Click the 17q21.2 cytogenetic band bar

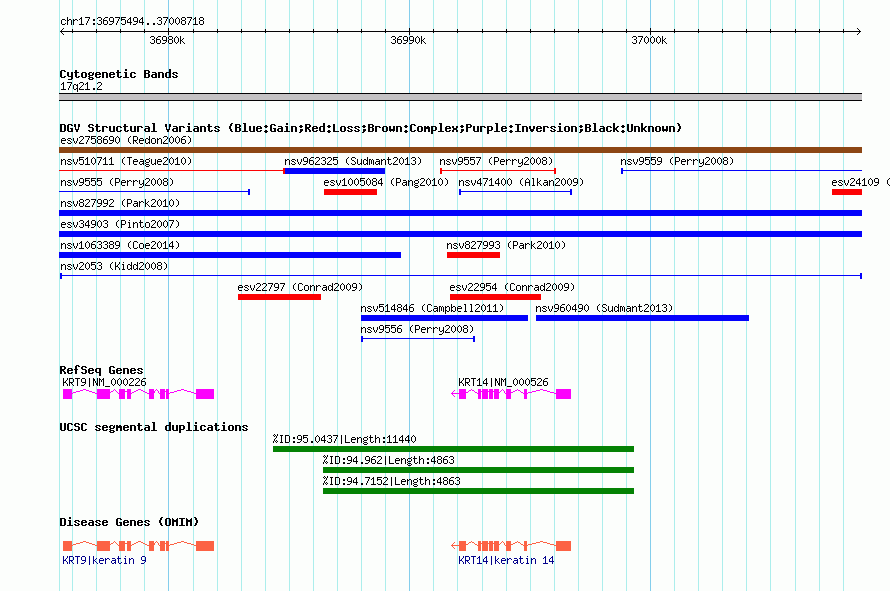(x=460, y=97)
